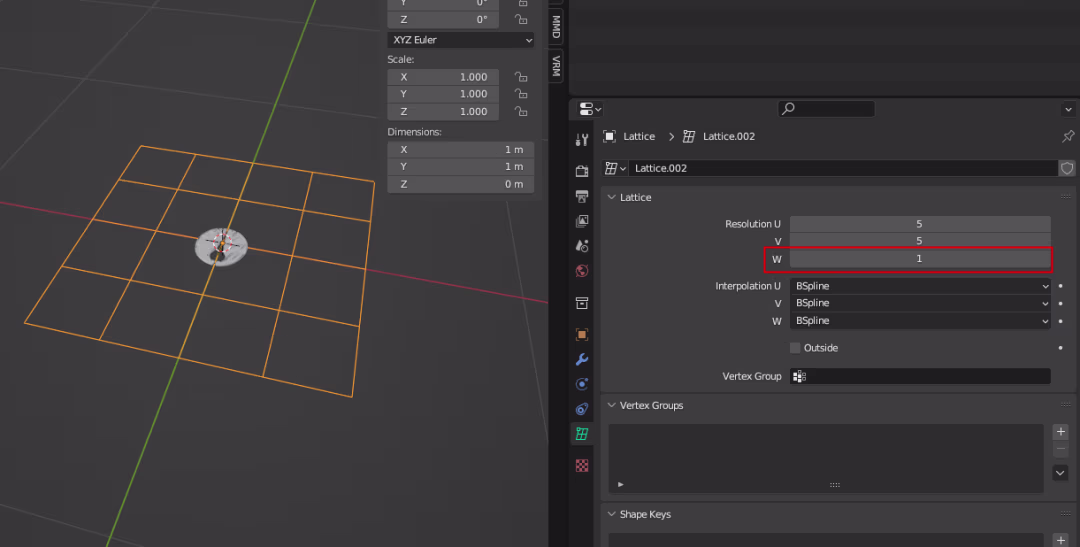Click the Scale Z value field
Viewport: 1080px width, 547px height.
tap(443, 111)
